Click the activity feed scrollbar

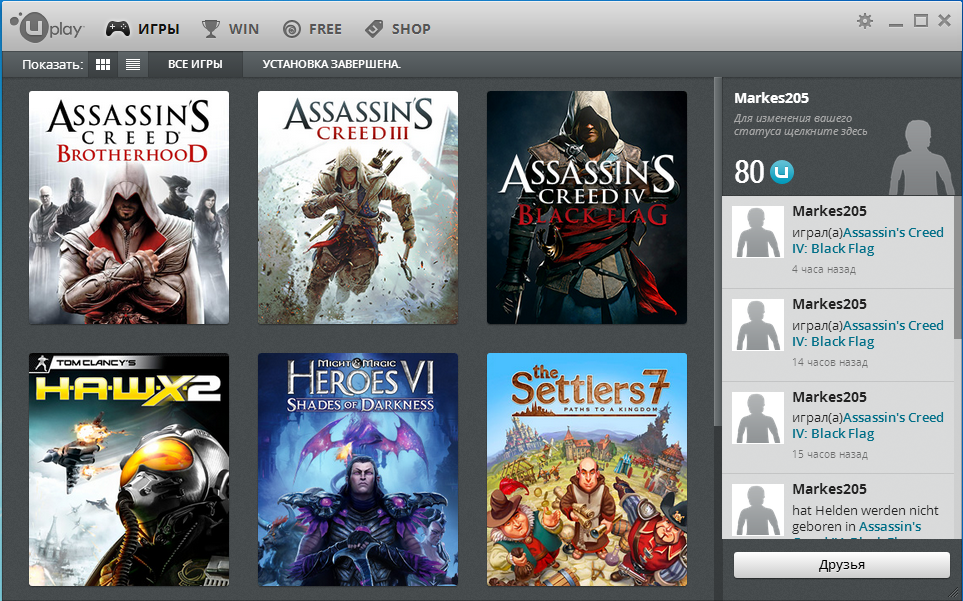pyautogui.click(x=957, y=267)
